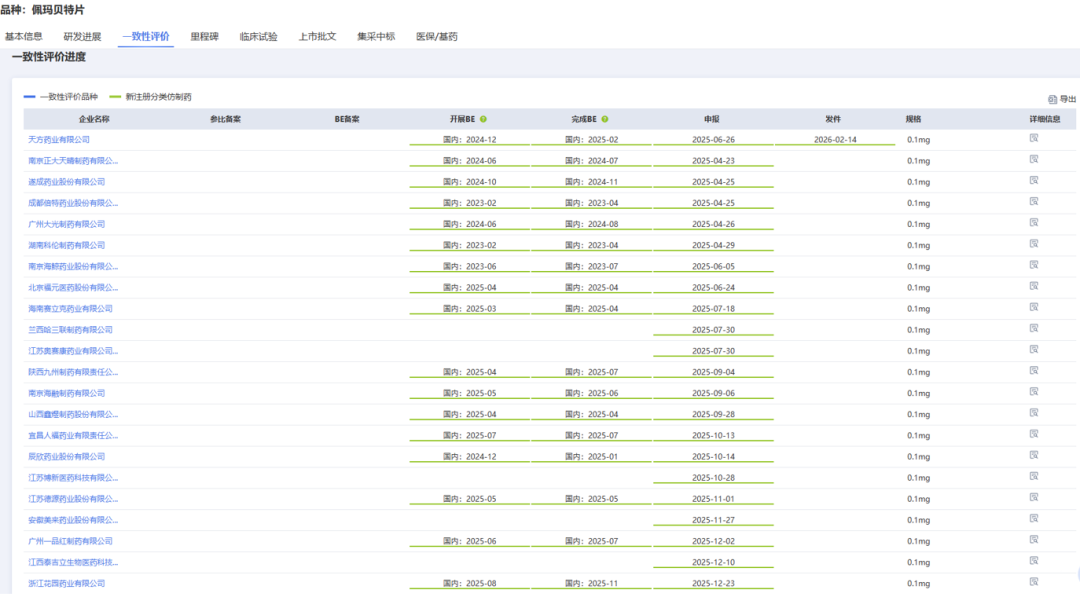Click the 企业名称 column header

[94, 119]
